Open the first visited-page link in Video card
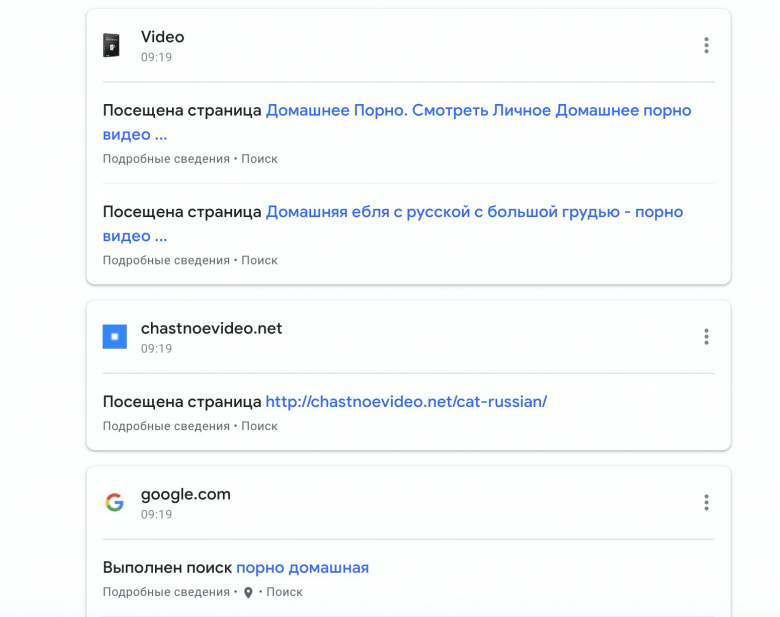 [x=478, y=111]
